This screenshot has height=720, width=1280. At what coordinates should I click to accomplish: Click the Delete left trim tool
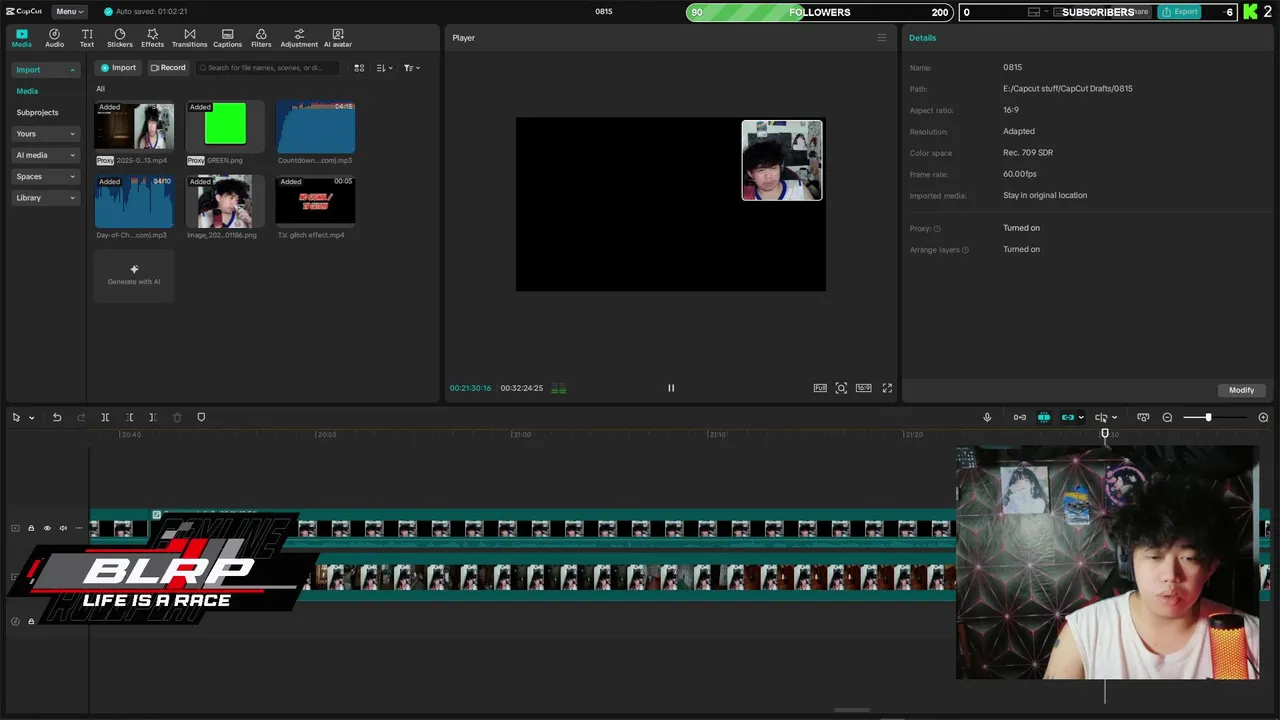(129, 417)
